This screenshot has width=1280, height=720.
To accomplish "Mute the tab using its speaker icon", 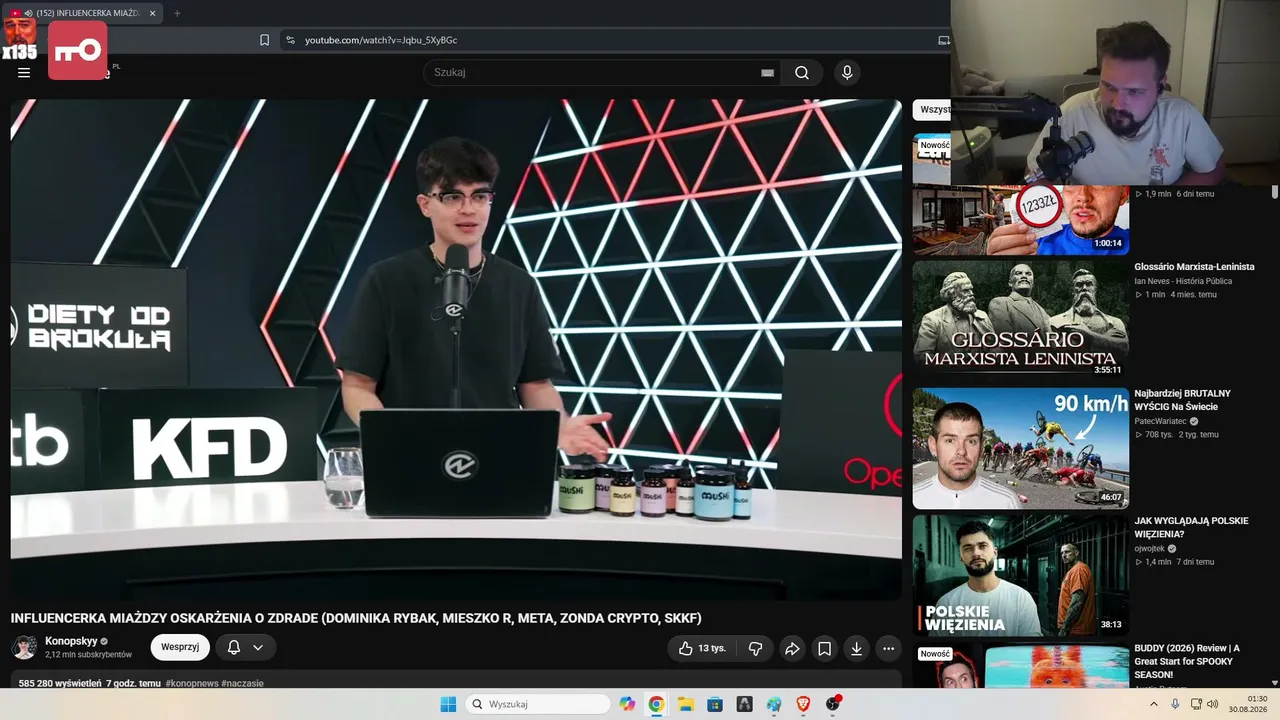I will click(28, 13).
